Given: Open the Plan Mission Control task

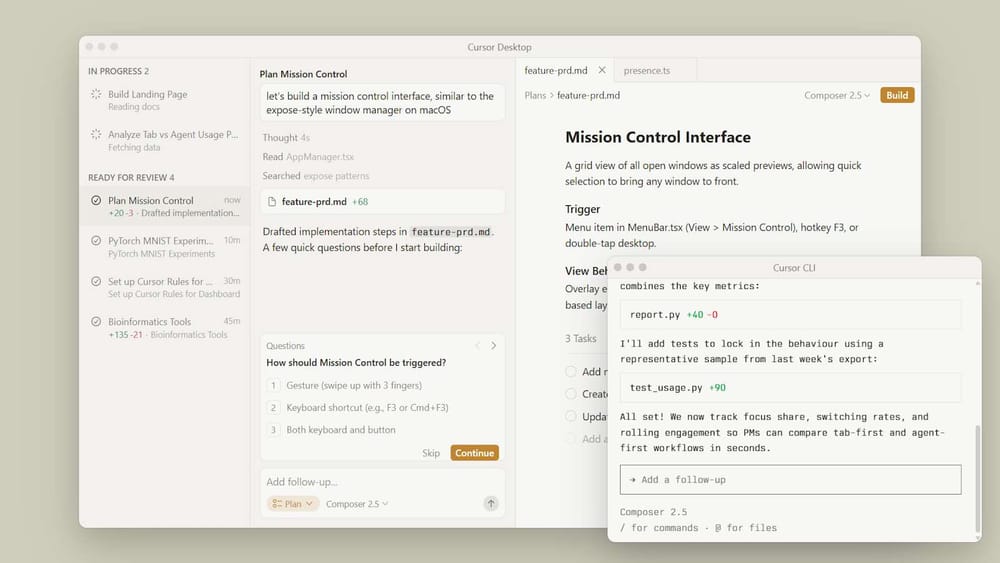Looking at the screenshot, I should click(x=165, y=206).
